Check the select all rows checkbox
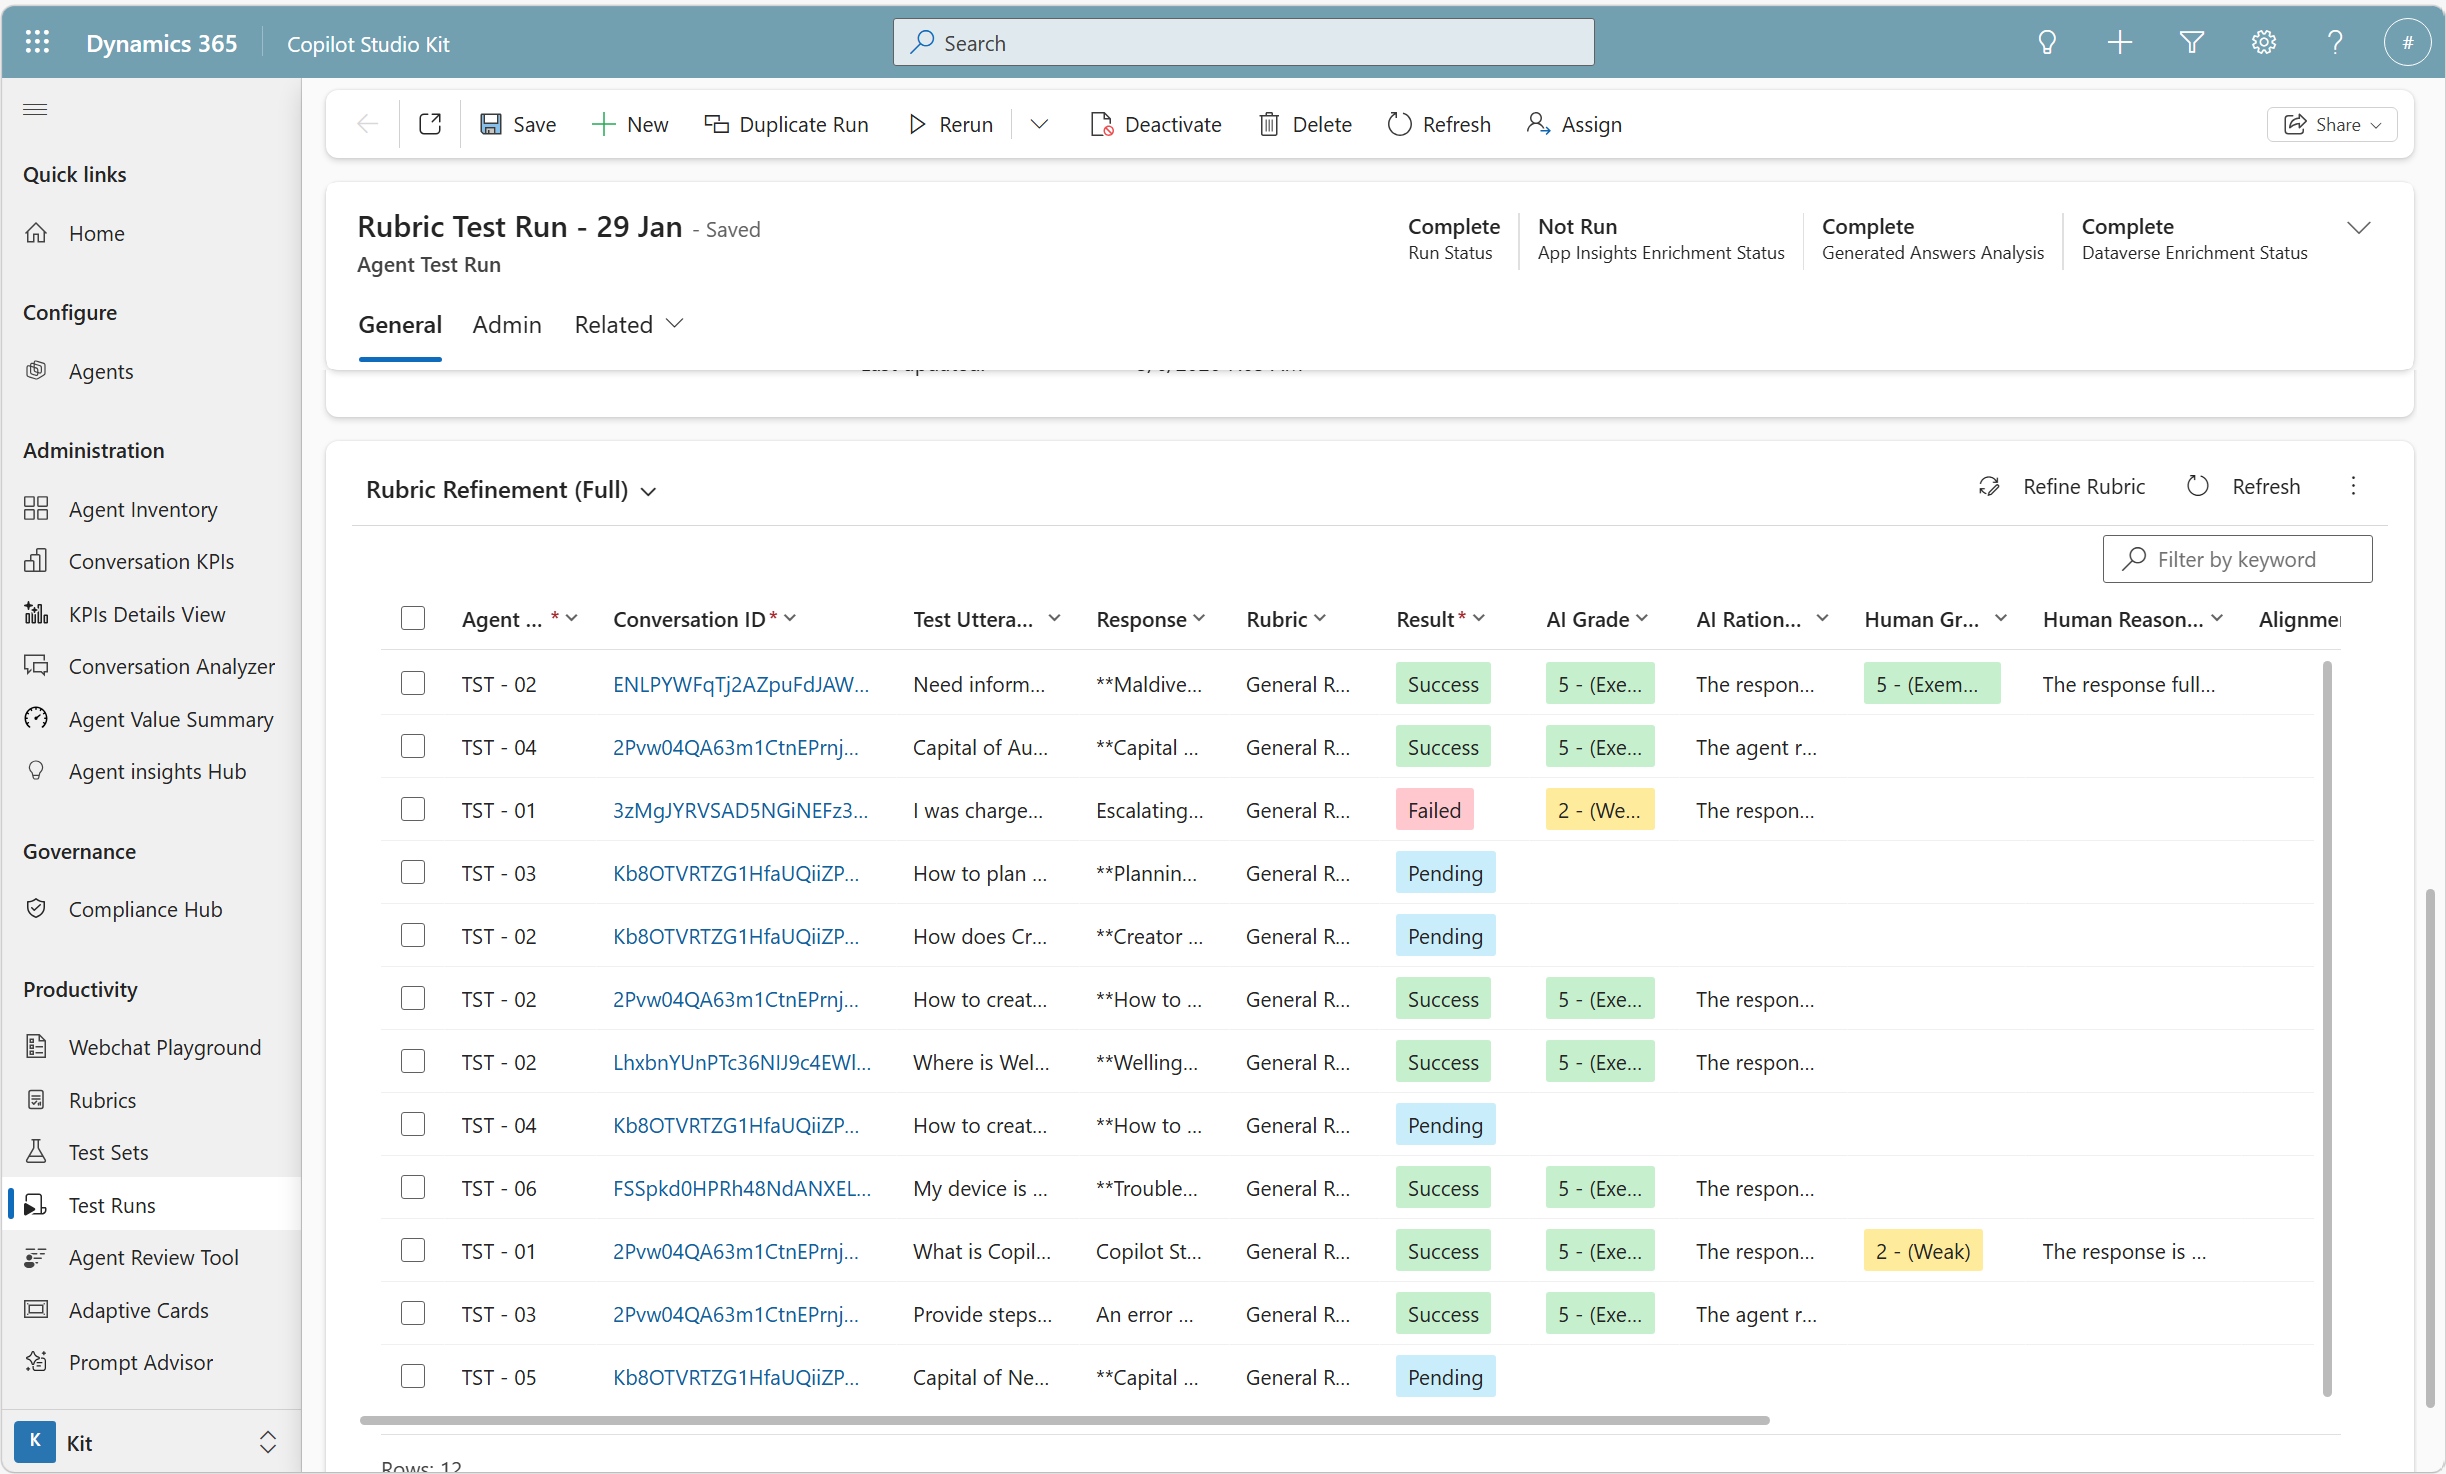The width and height of the screenshot is (2446, 1474). 413,618
